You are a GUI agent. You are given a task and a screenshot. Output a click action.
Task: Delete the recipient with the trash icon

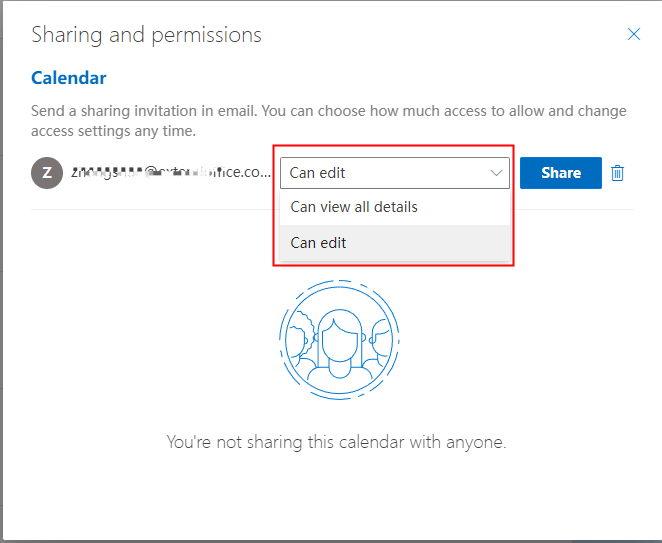pyautogui.click(x=618, y=173)
